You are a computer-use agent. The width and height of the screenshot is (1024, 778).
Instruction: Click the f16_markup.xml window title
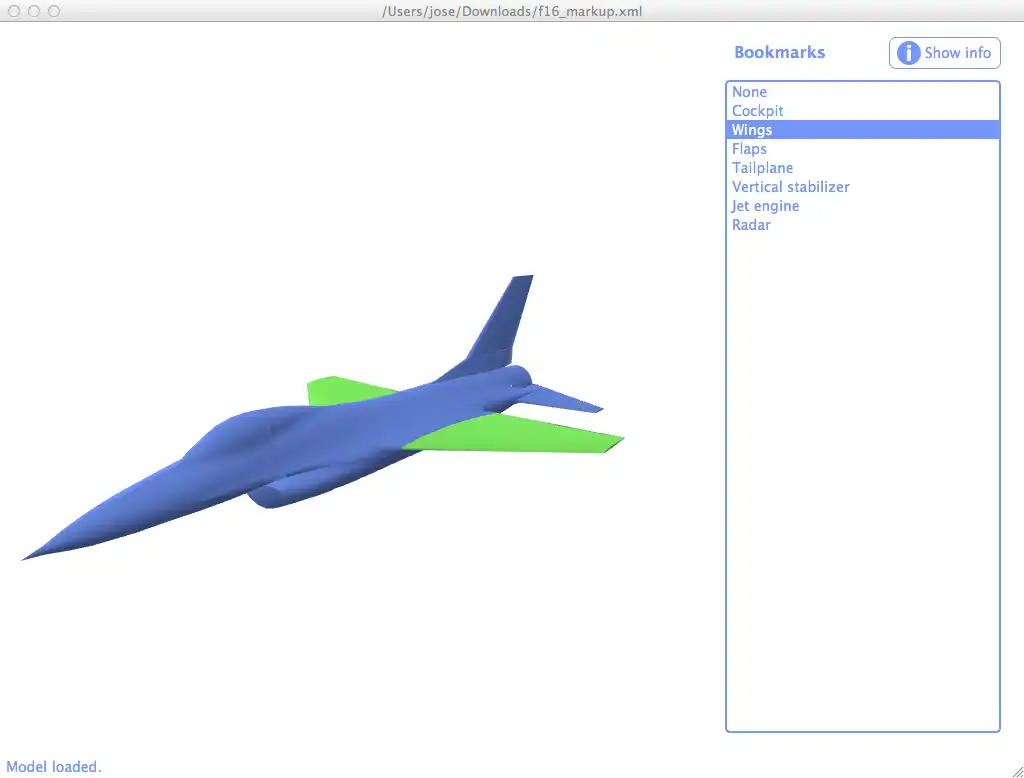pos(512,11)
